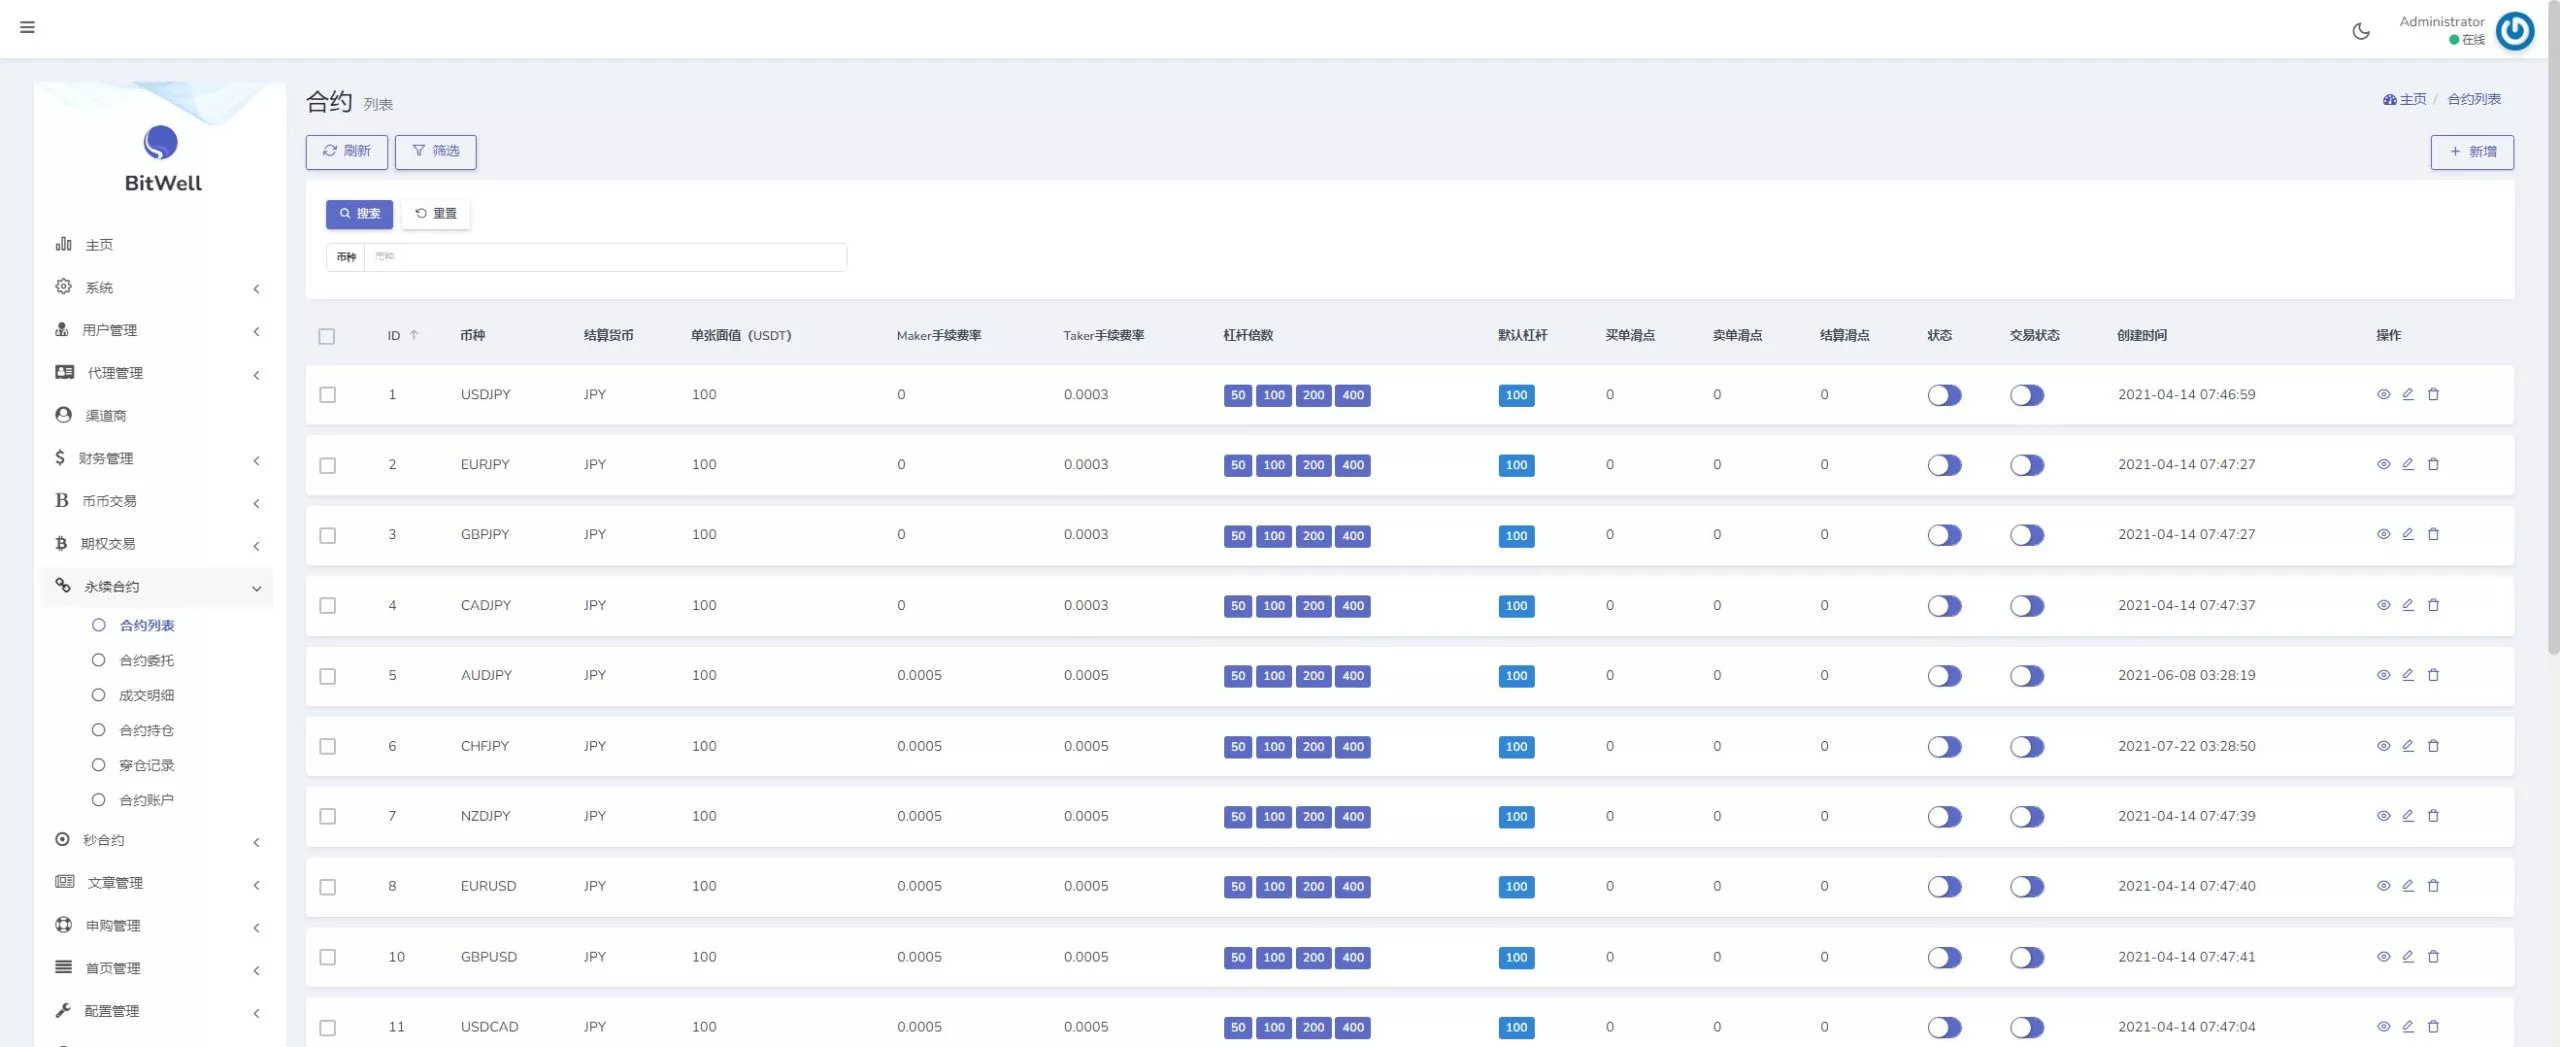
Task: Toggle dark mode moon icon
Action: pyautogui.click(x=2361, y=31)
